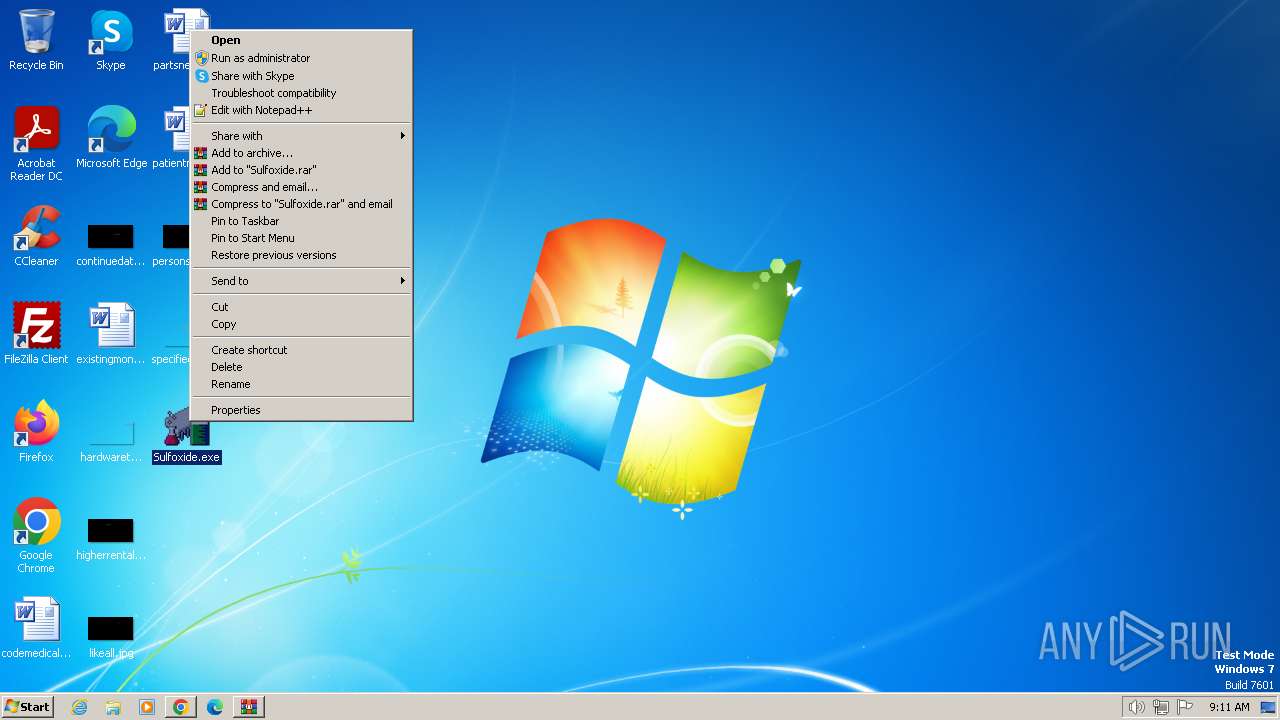Choose Compress and email...
The width and height of the screenshot is (1280, 720).
point(301,187)
